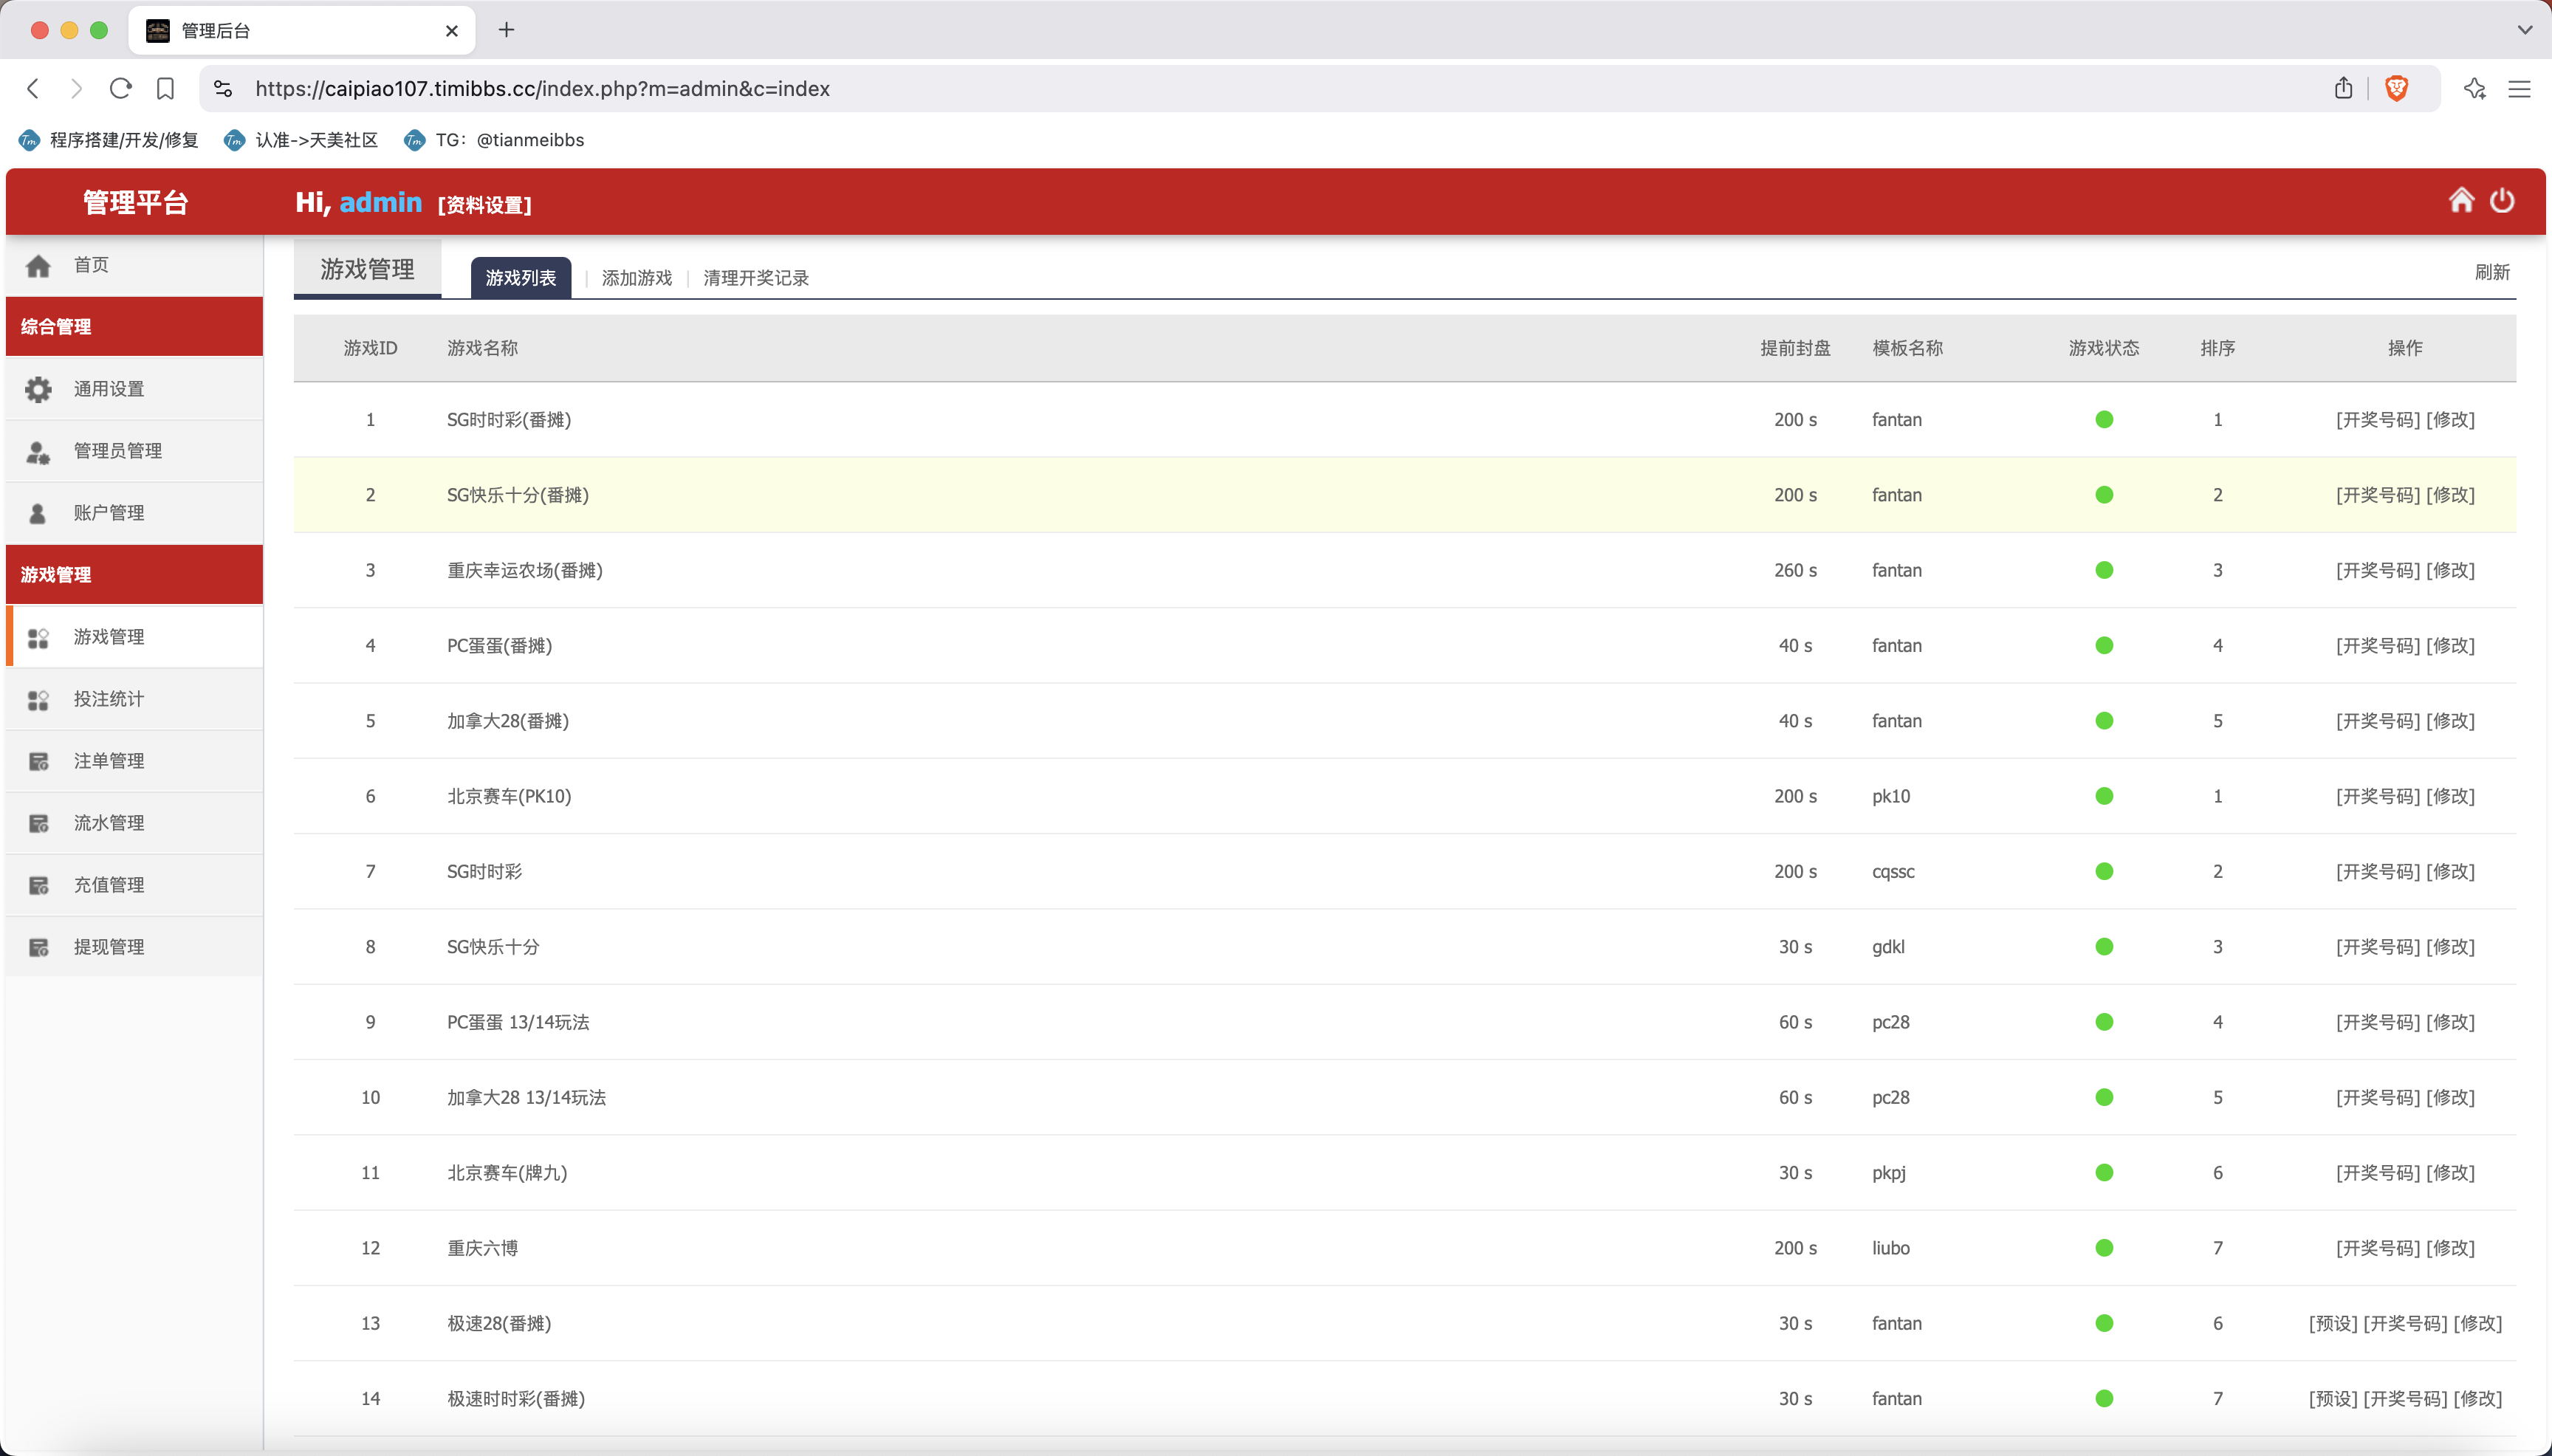2552x1456 pixels.
Task: Open the 程序搭建/开发/修复 bookmark
Action: coord(109,140)
